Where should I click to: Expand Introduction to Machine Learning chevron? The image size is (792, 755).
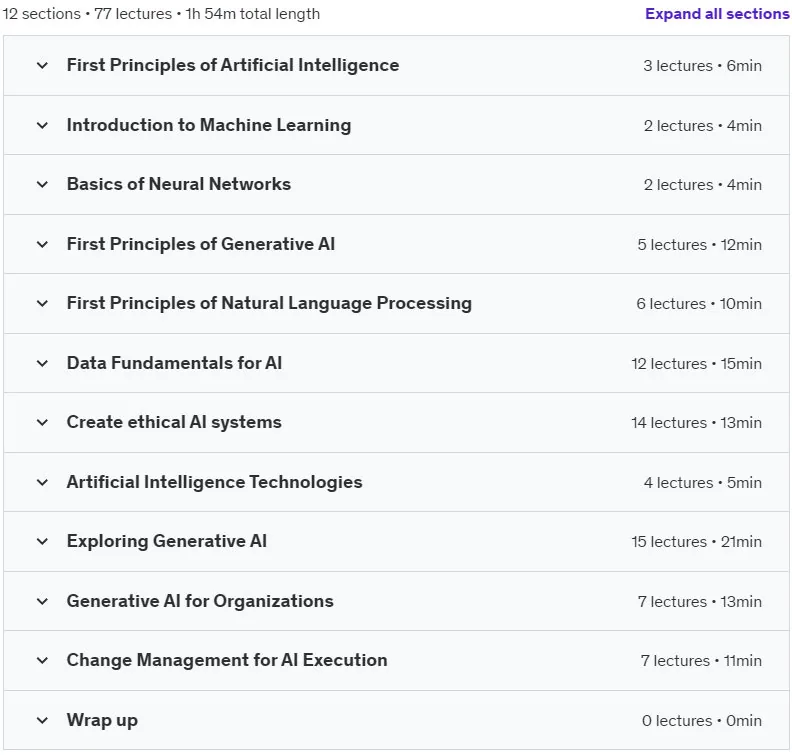pos(42,125)
